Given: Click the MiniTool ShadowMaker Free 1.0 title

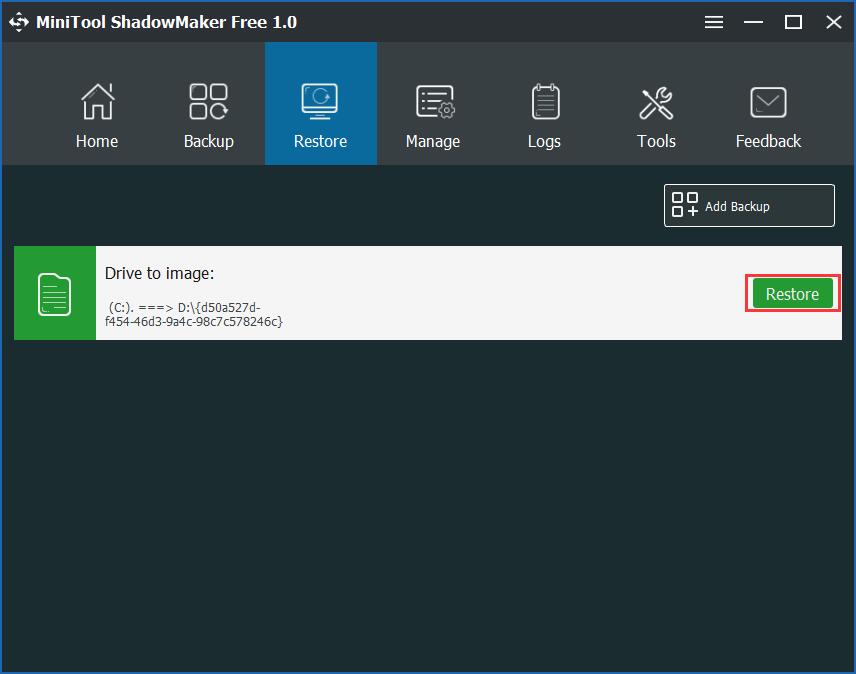Looking at the screenshot, I should point(167,22).
